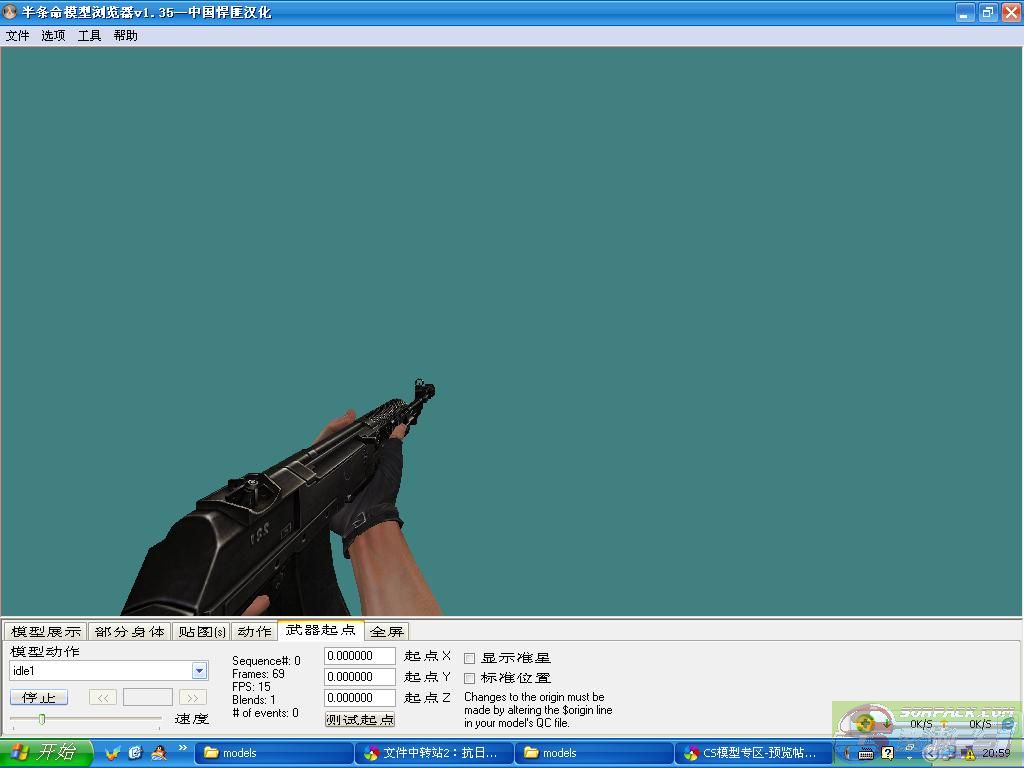Click the QQ penguin quick launch icon
1024x768 pixels.
pyautogui.click(x=158, y=753)
